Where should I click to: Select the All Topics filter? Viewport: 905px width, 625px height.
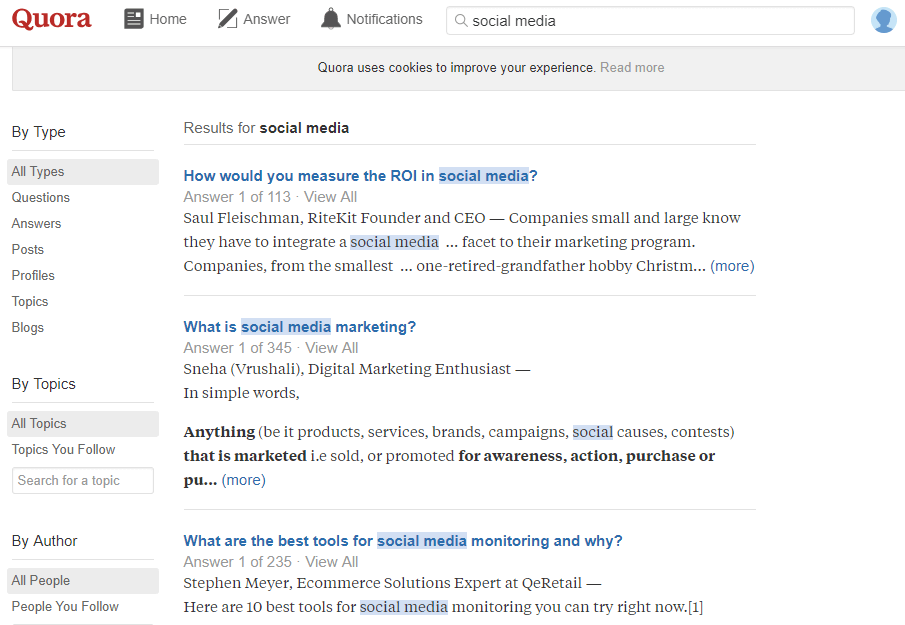pyautogui.click(x=83, y=424)
